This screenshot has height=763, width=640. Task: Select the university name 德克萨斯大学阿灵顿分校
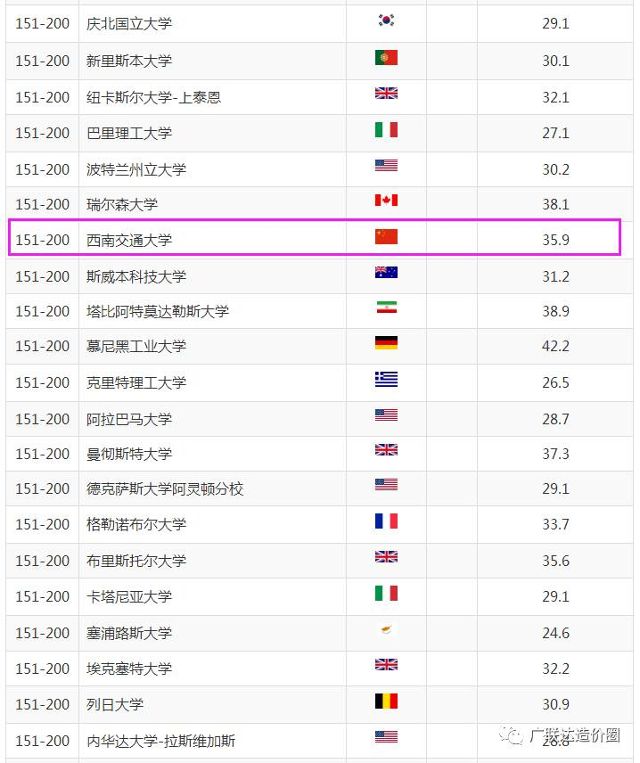(x=165, y=489)
